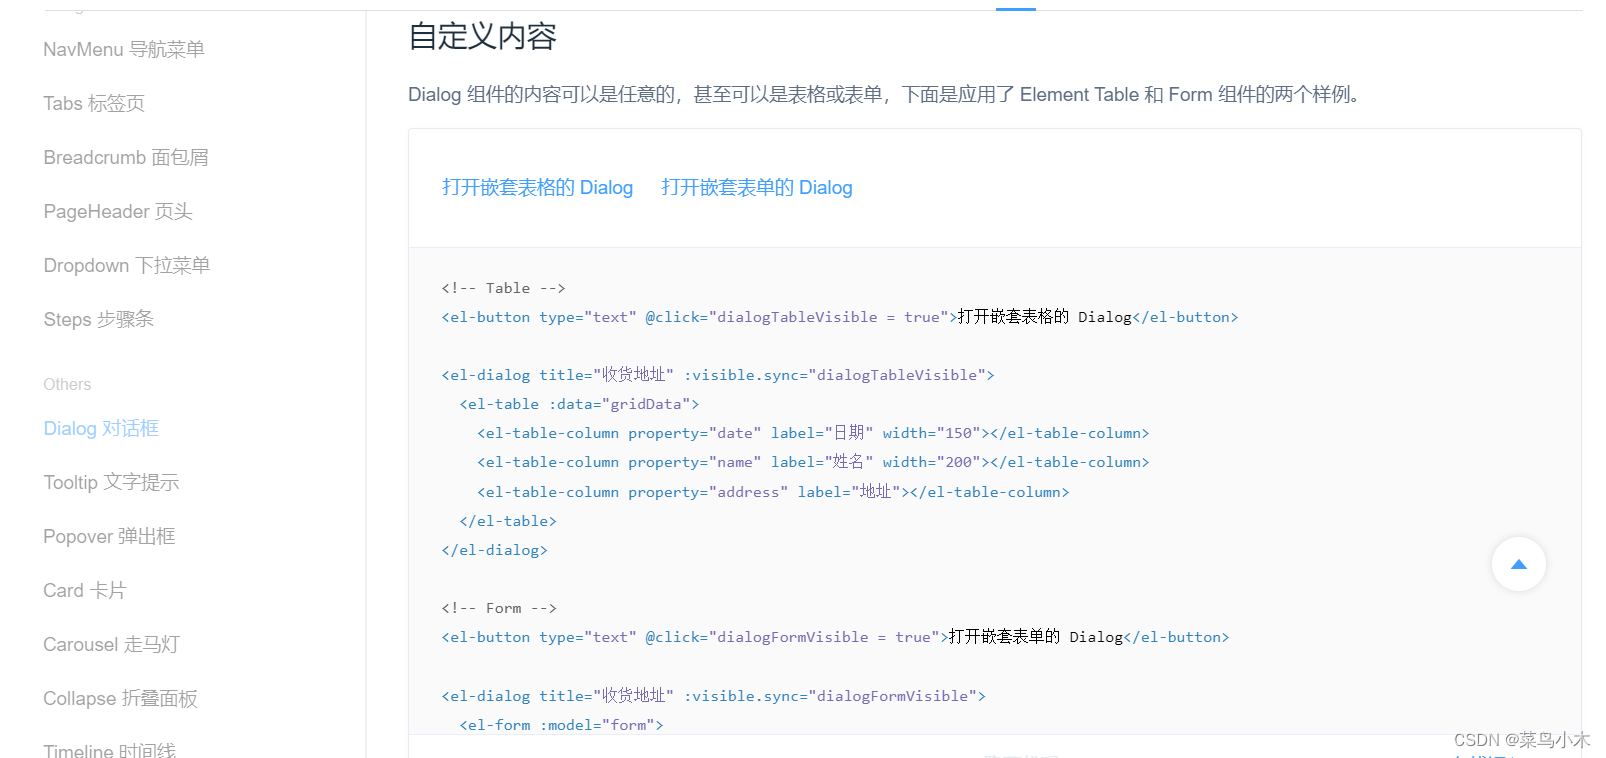Click the closing </el-dialog> code line
Screen dimensions: 1606x758
[x=494, y=550]
